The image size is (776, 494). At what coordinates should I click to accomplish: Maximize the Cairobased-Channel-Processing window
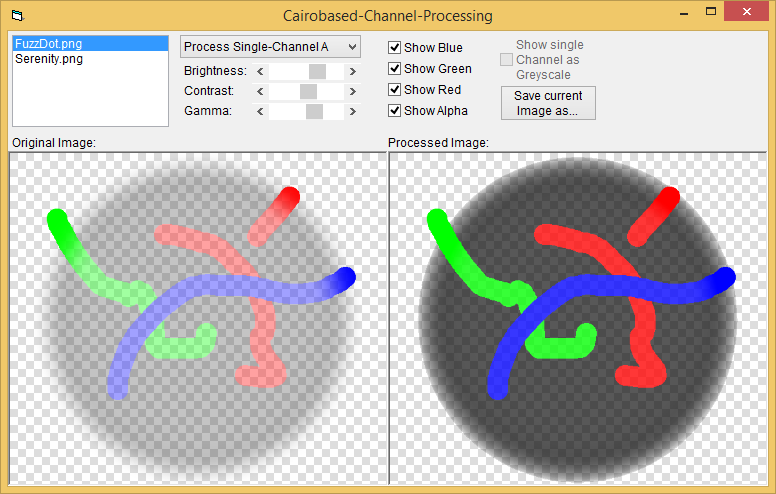pyautogui.click(x=711, y=12)
